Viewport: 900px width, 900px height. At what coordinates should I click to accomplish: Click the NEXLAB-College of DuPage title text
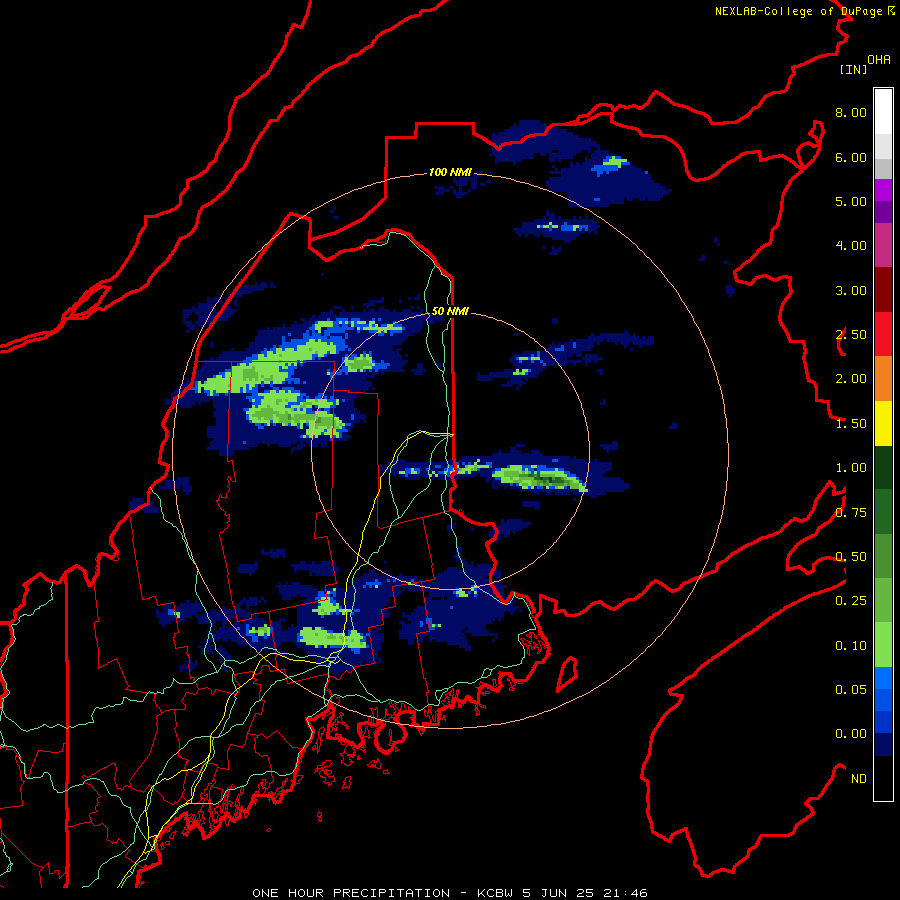(798, 11)
